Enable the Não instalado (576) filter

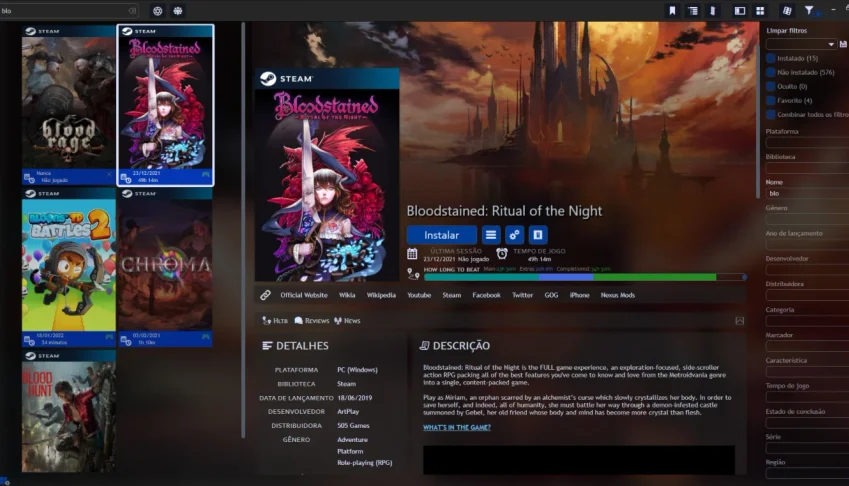point(771,73)
